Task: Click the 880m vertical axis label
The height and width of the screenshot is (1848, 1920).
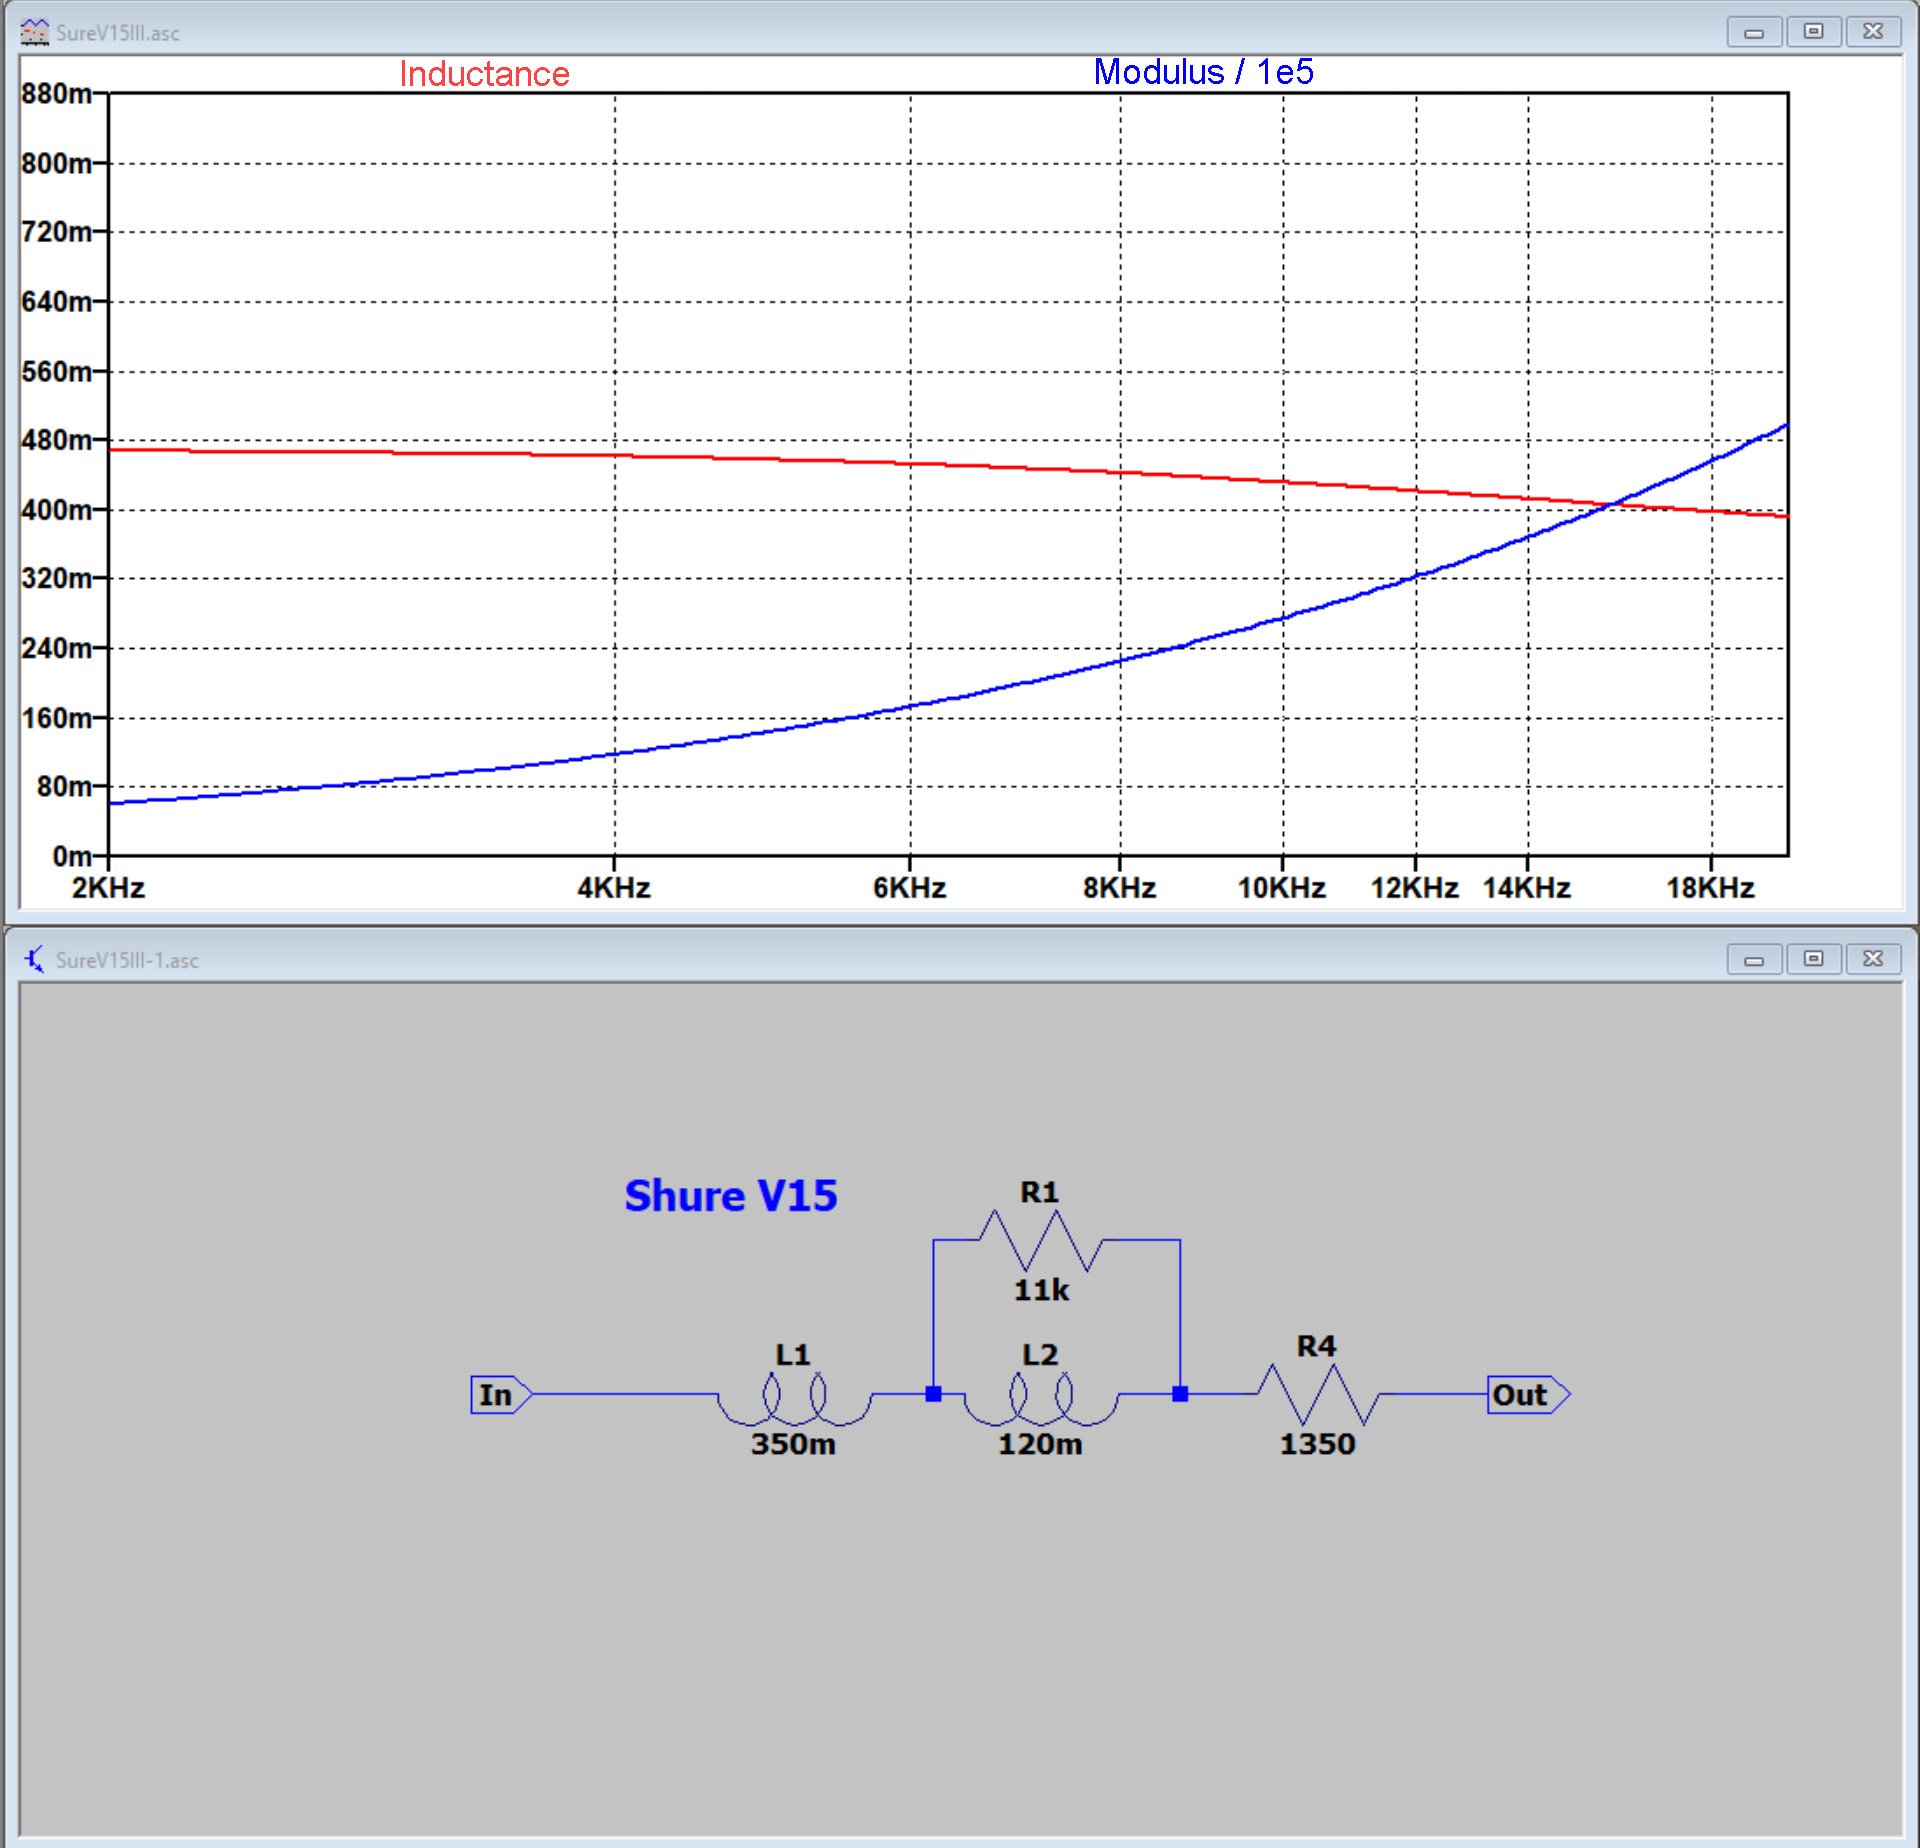Action: coord(57,93)
